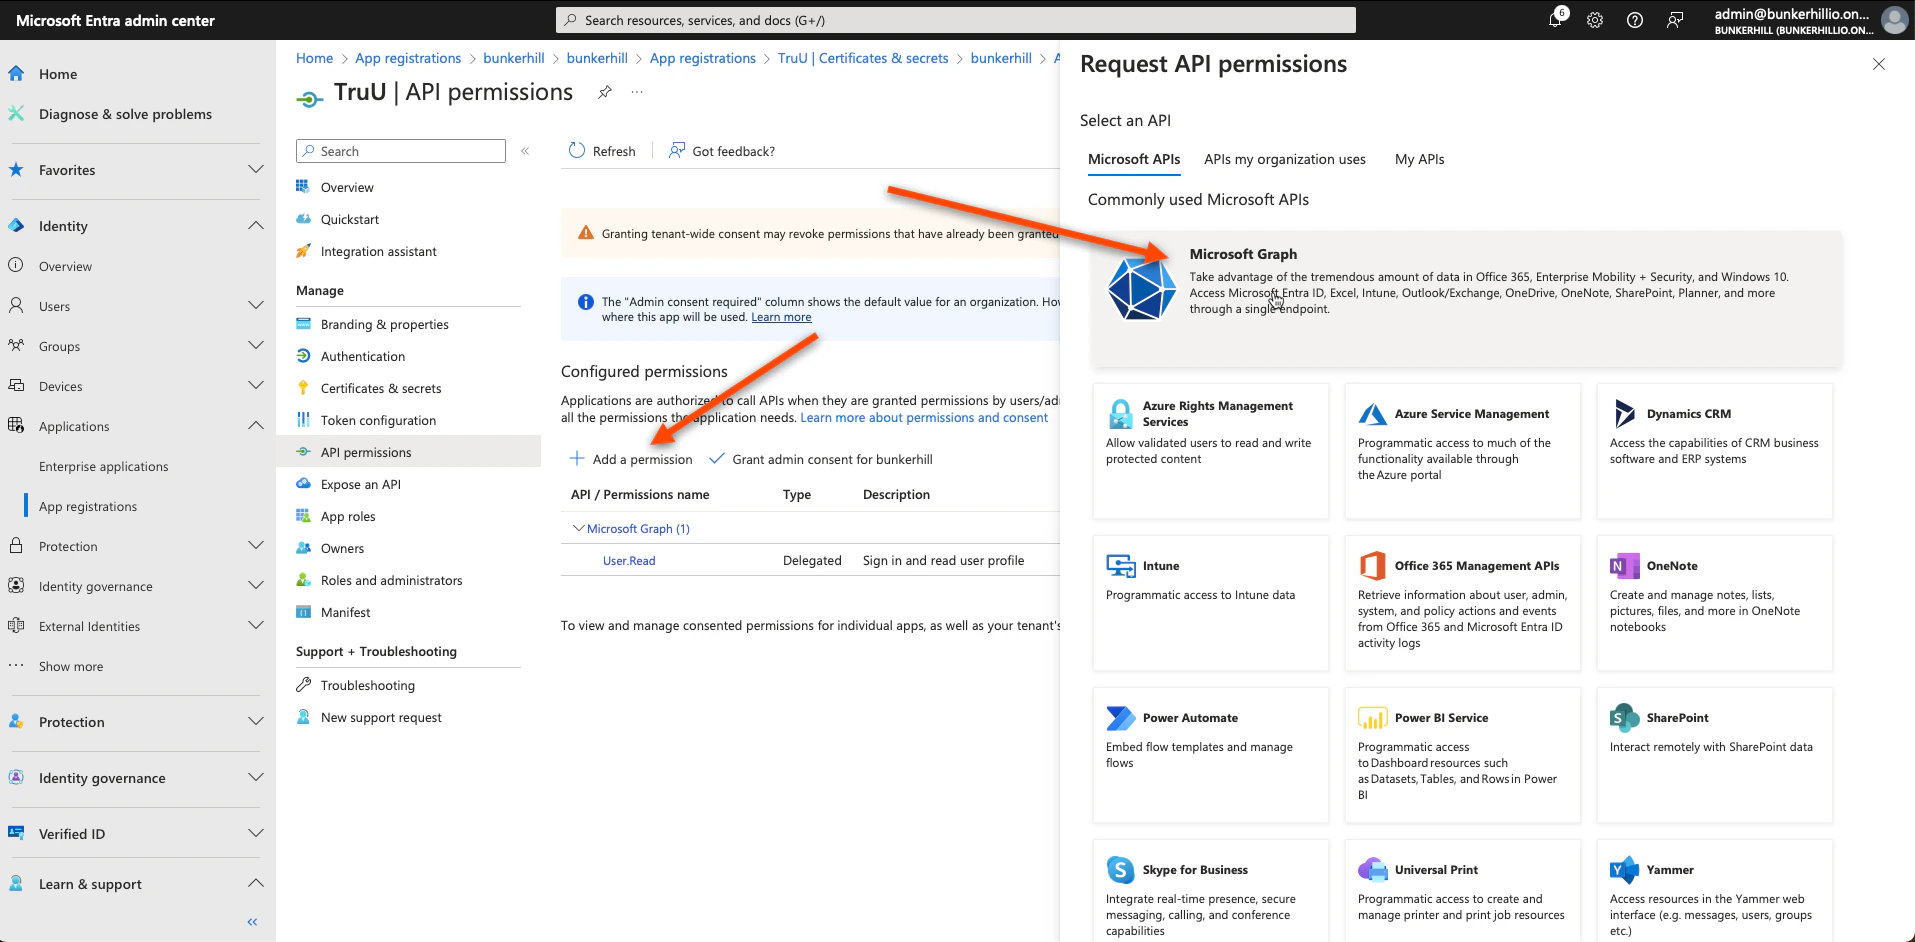
Task: Open the notifications bell icon
Action: point(1556,19)
